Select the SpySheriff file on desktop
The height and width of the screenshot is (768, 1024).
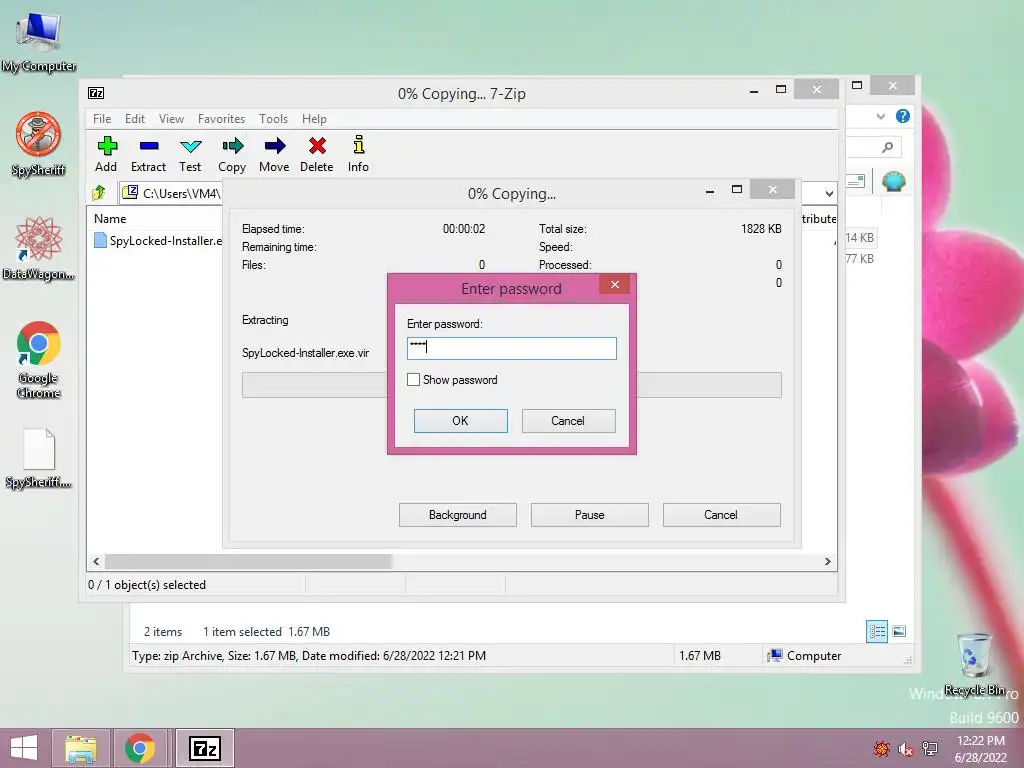click(39, 458)
